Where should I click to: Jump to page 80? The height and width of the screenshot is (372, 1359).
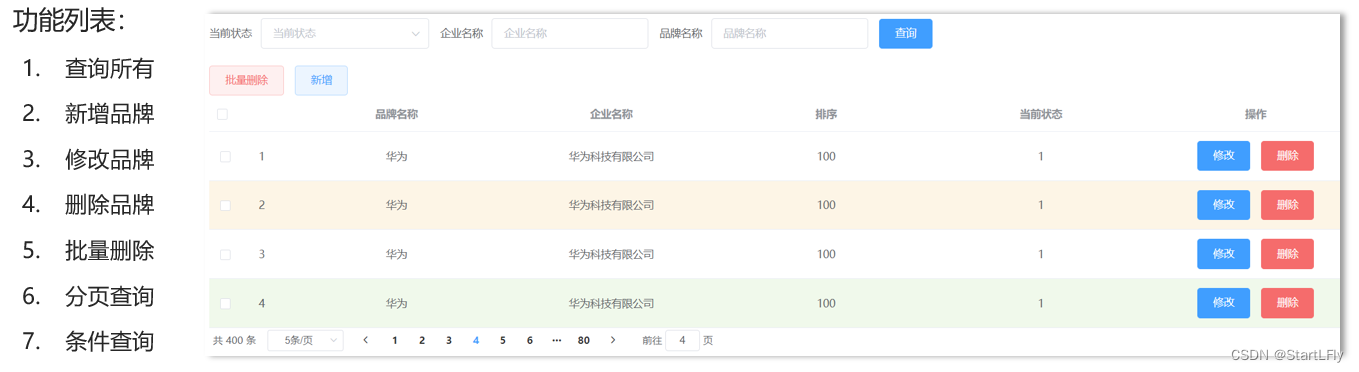tap(584, 340)
